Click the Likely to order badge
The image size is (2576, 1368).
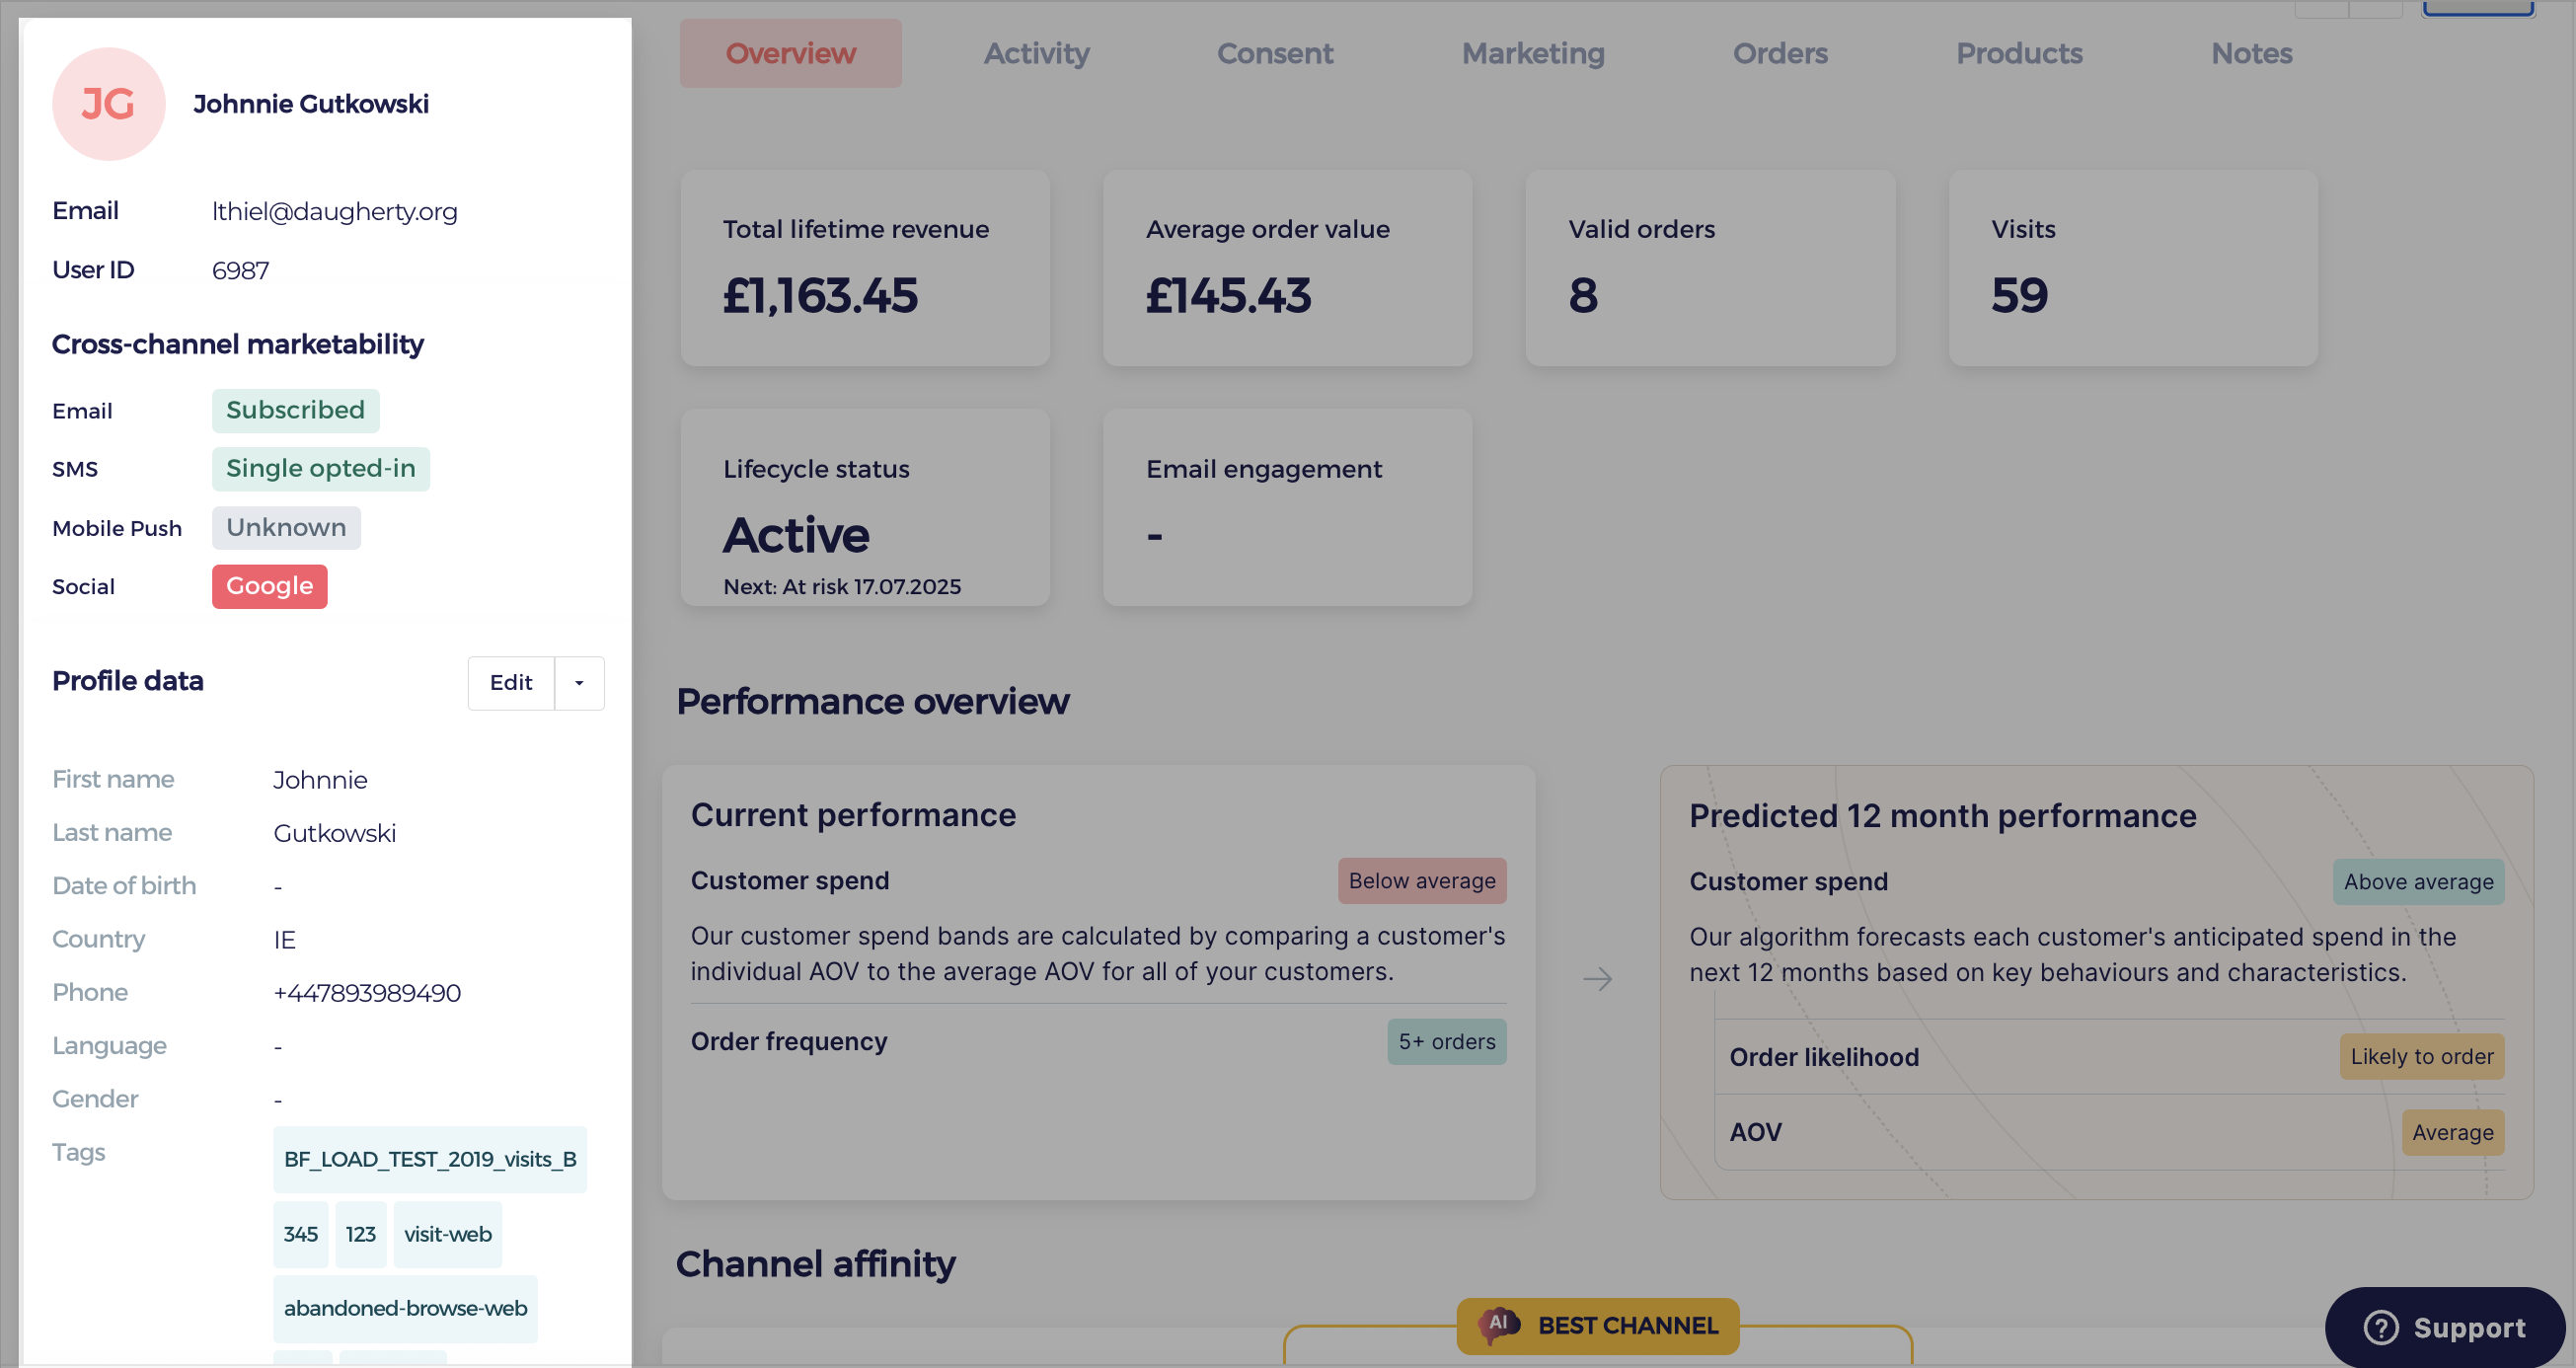(x=2421, y=1057)
